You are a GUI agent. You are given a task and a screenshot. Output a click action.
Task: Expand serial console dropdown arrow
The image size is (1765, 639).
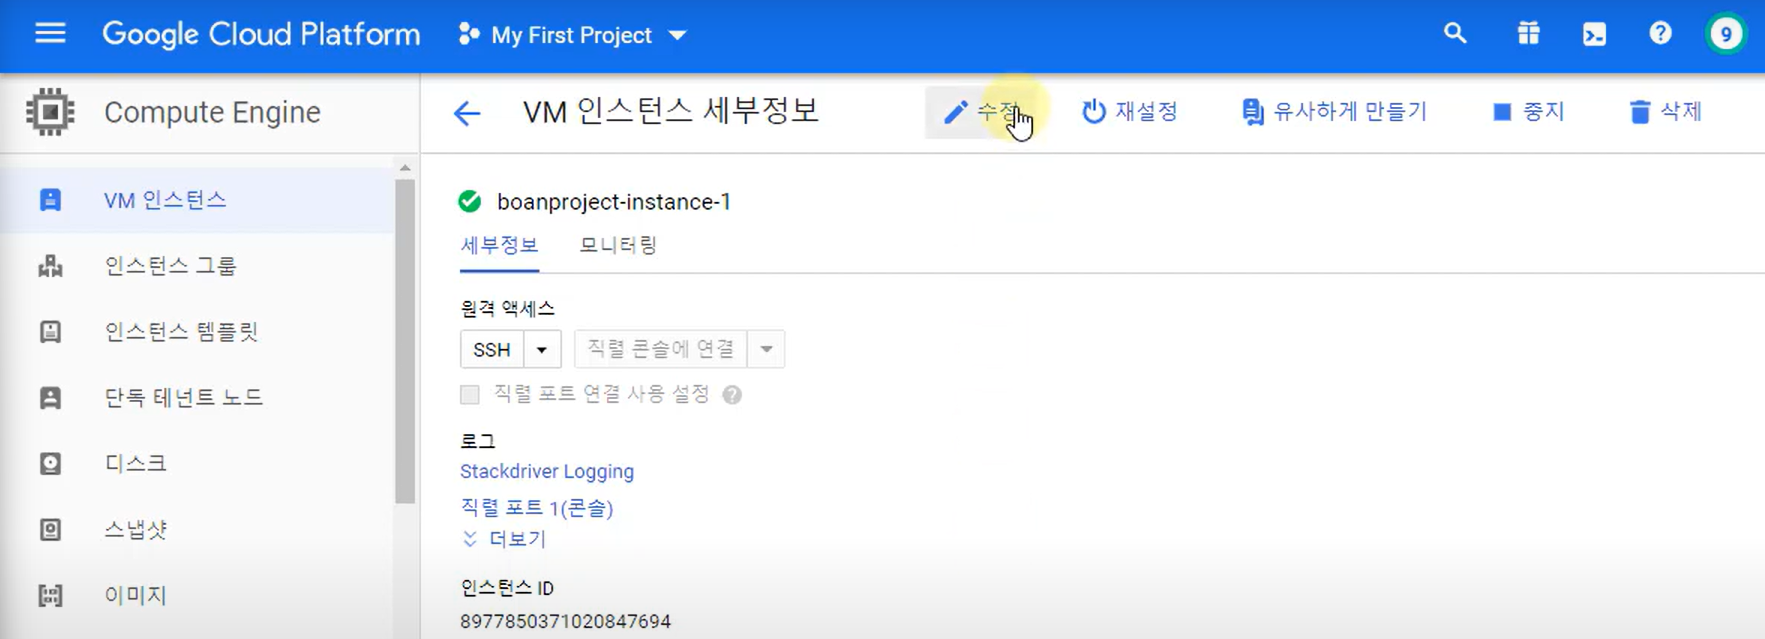pyautogui.click(x=766, y=349)
